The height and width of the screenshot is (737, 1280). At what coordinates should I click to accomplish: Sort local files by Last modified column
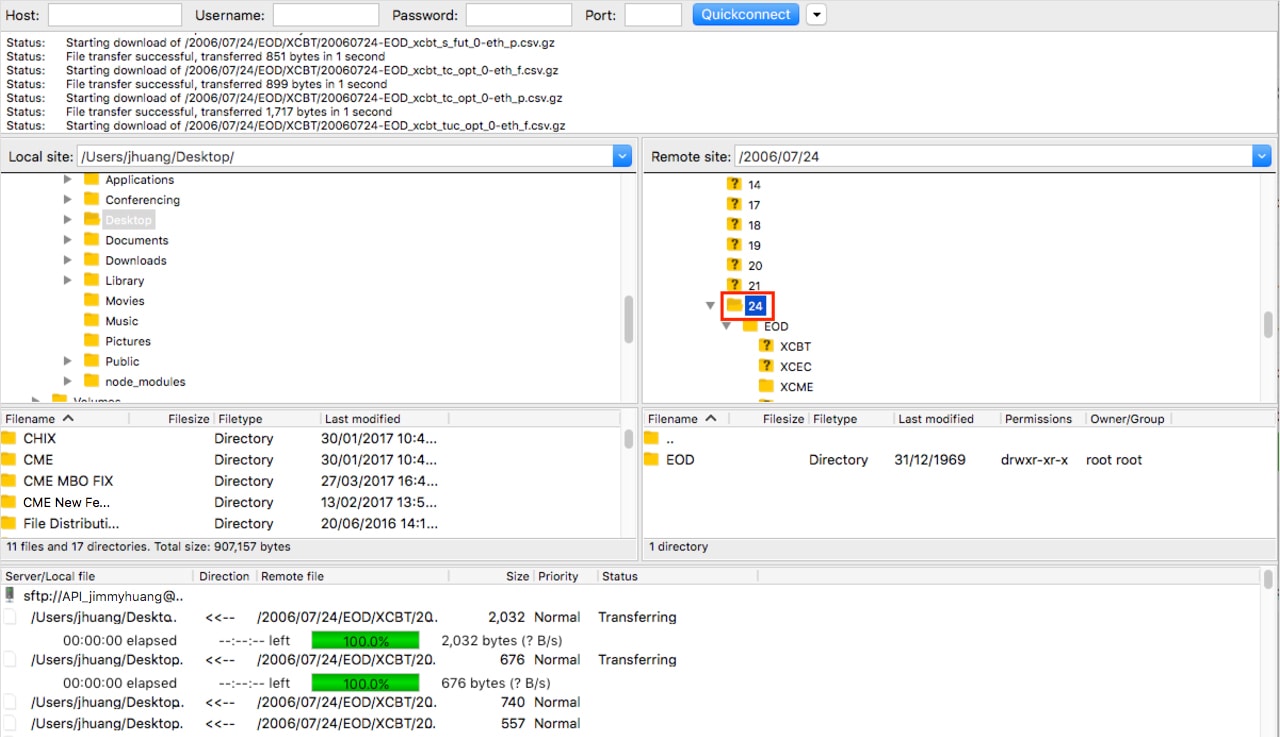pos(362,419)
